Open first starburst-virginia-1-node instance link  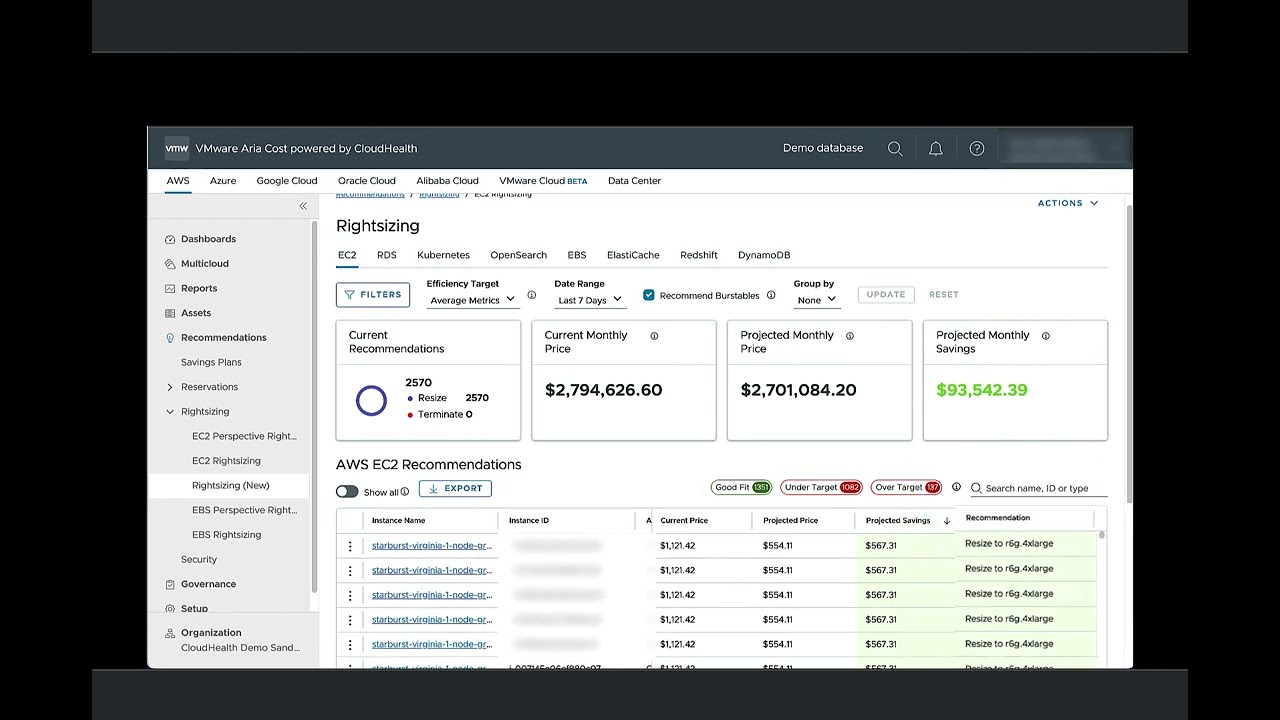[432, 546]
